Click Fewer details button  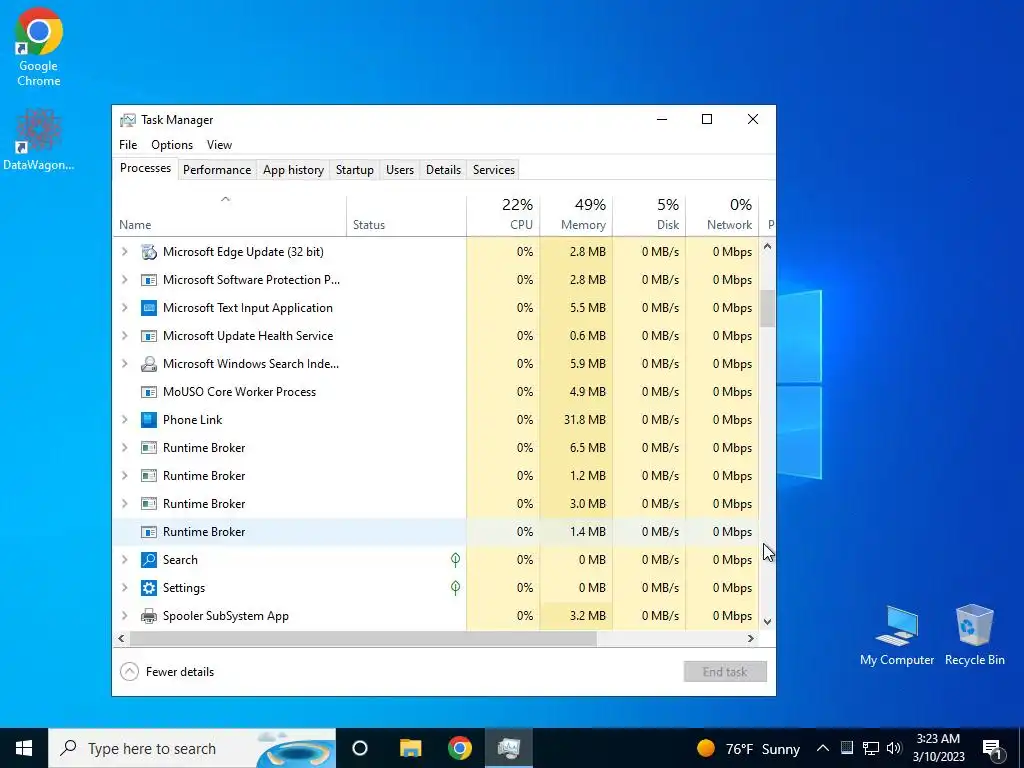(167, 672)
